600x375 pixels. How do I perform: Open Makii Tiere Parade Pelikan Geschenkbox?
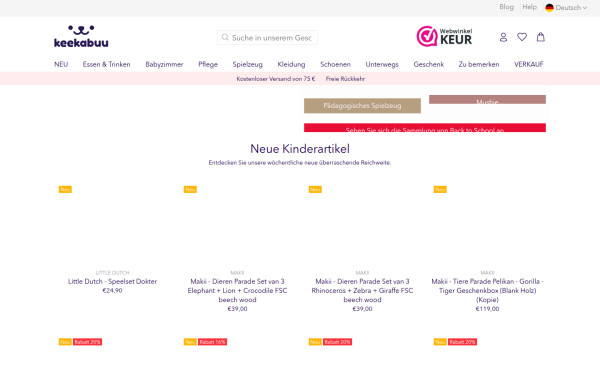487,290
